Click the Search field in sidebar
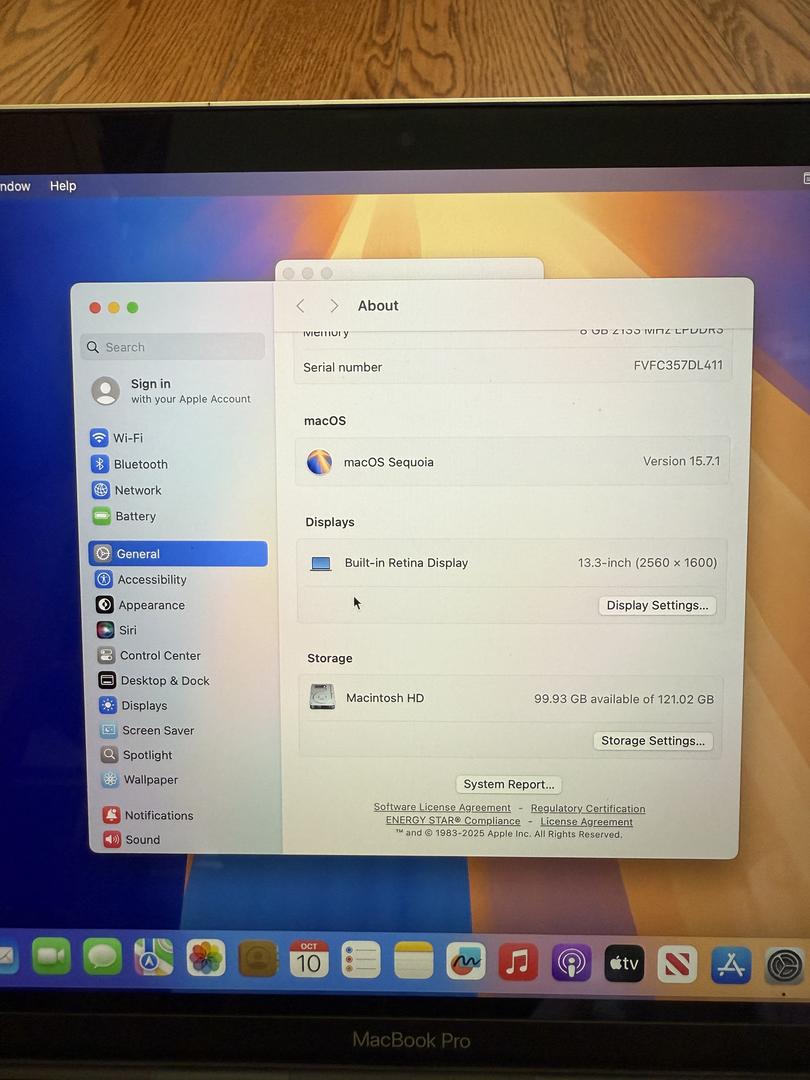 coord(172,347)
